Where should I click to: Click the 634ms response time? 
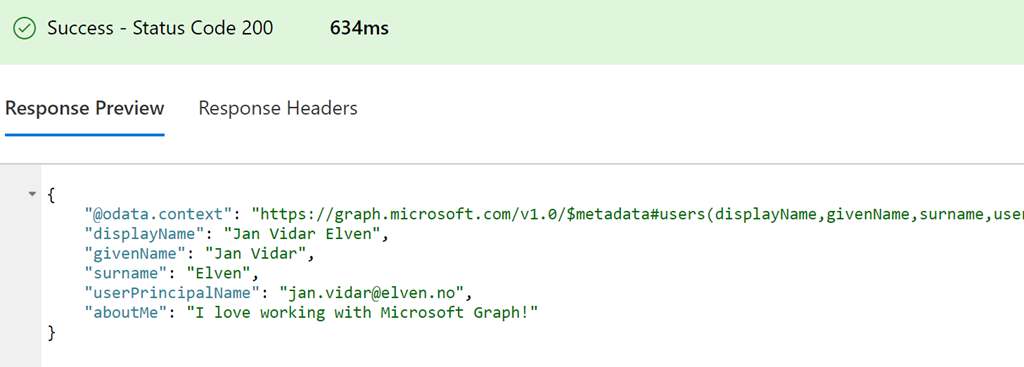(359, 29)
